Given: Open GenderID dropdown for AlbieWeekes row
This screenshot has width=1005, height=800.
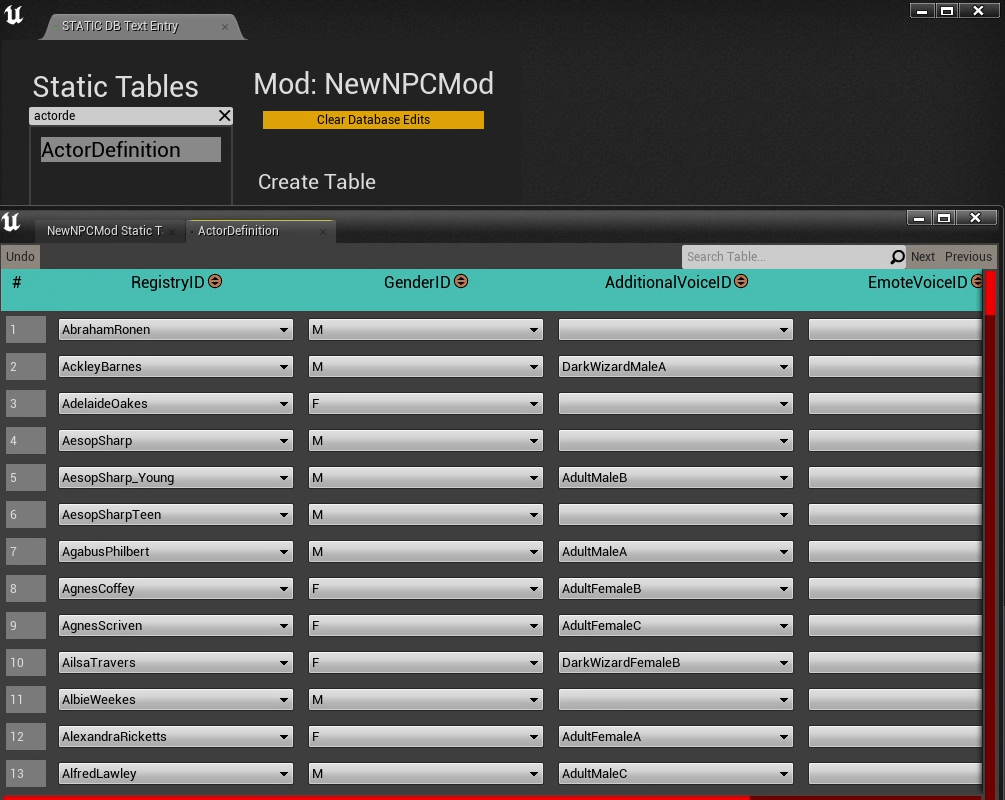Looking at the screenshot, I should tap(426, 699).
